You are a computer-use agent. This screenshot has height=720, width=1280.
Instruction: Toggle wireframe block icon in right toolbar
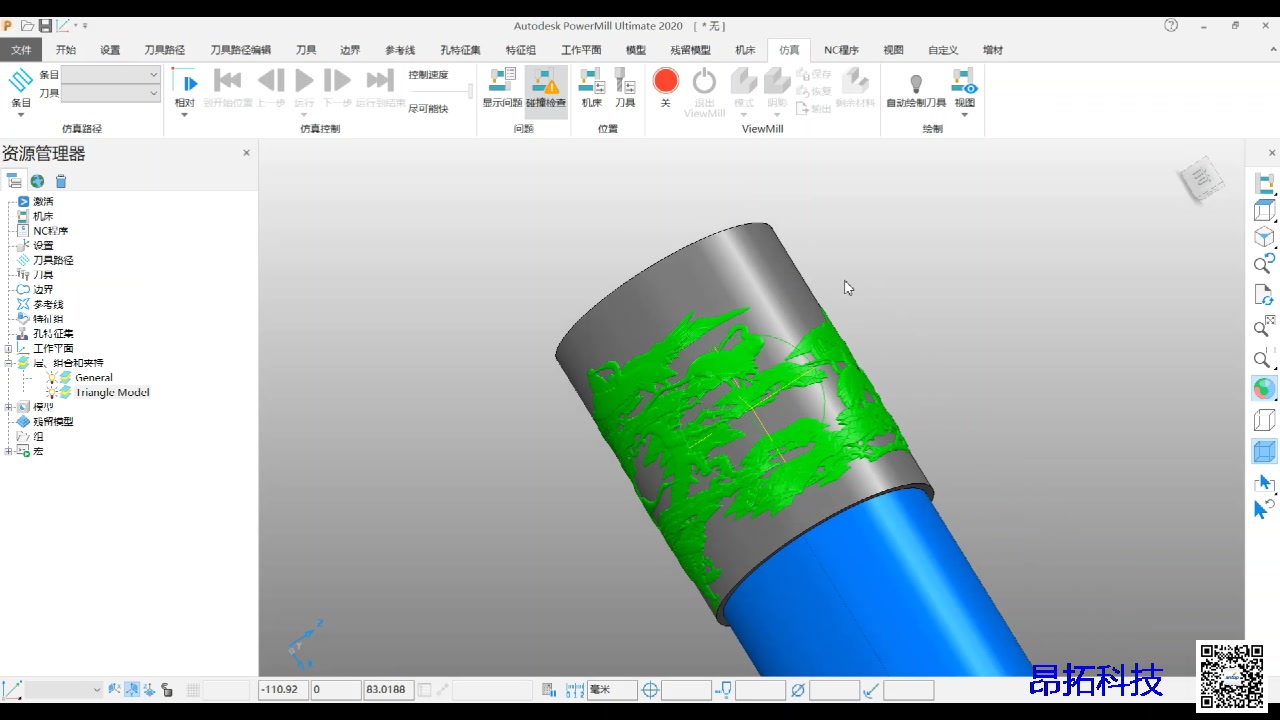(1264, 420)
